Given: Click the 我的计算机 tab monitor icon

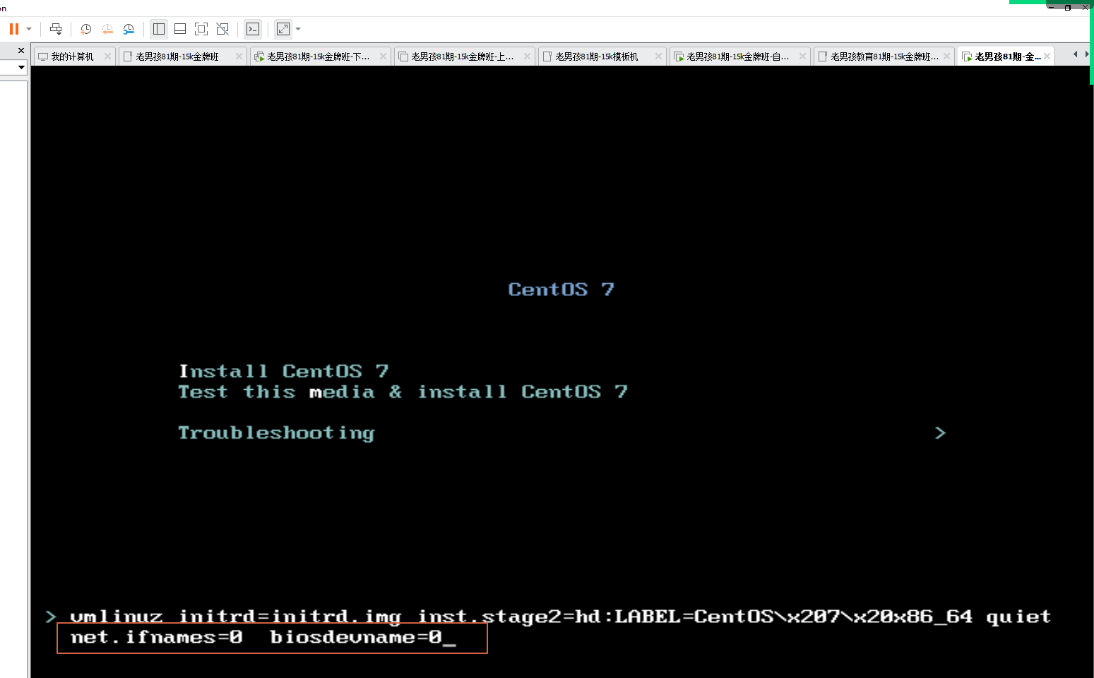Looking at the screenshot, I should 43,56.
